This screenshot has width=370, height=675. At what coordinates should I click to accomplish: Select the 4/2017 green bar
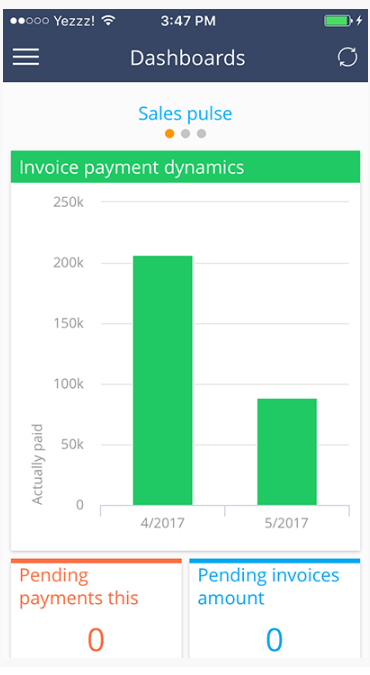[x=162, y=380]
